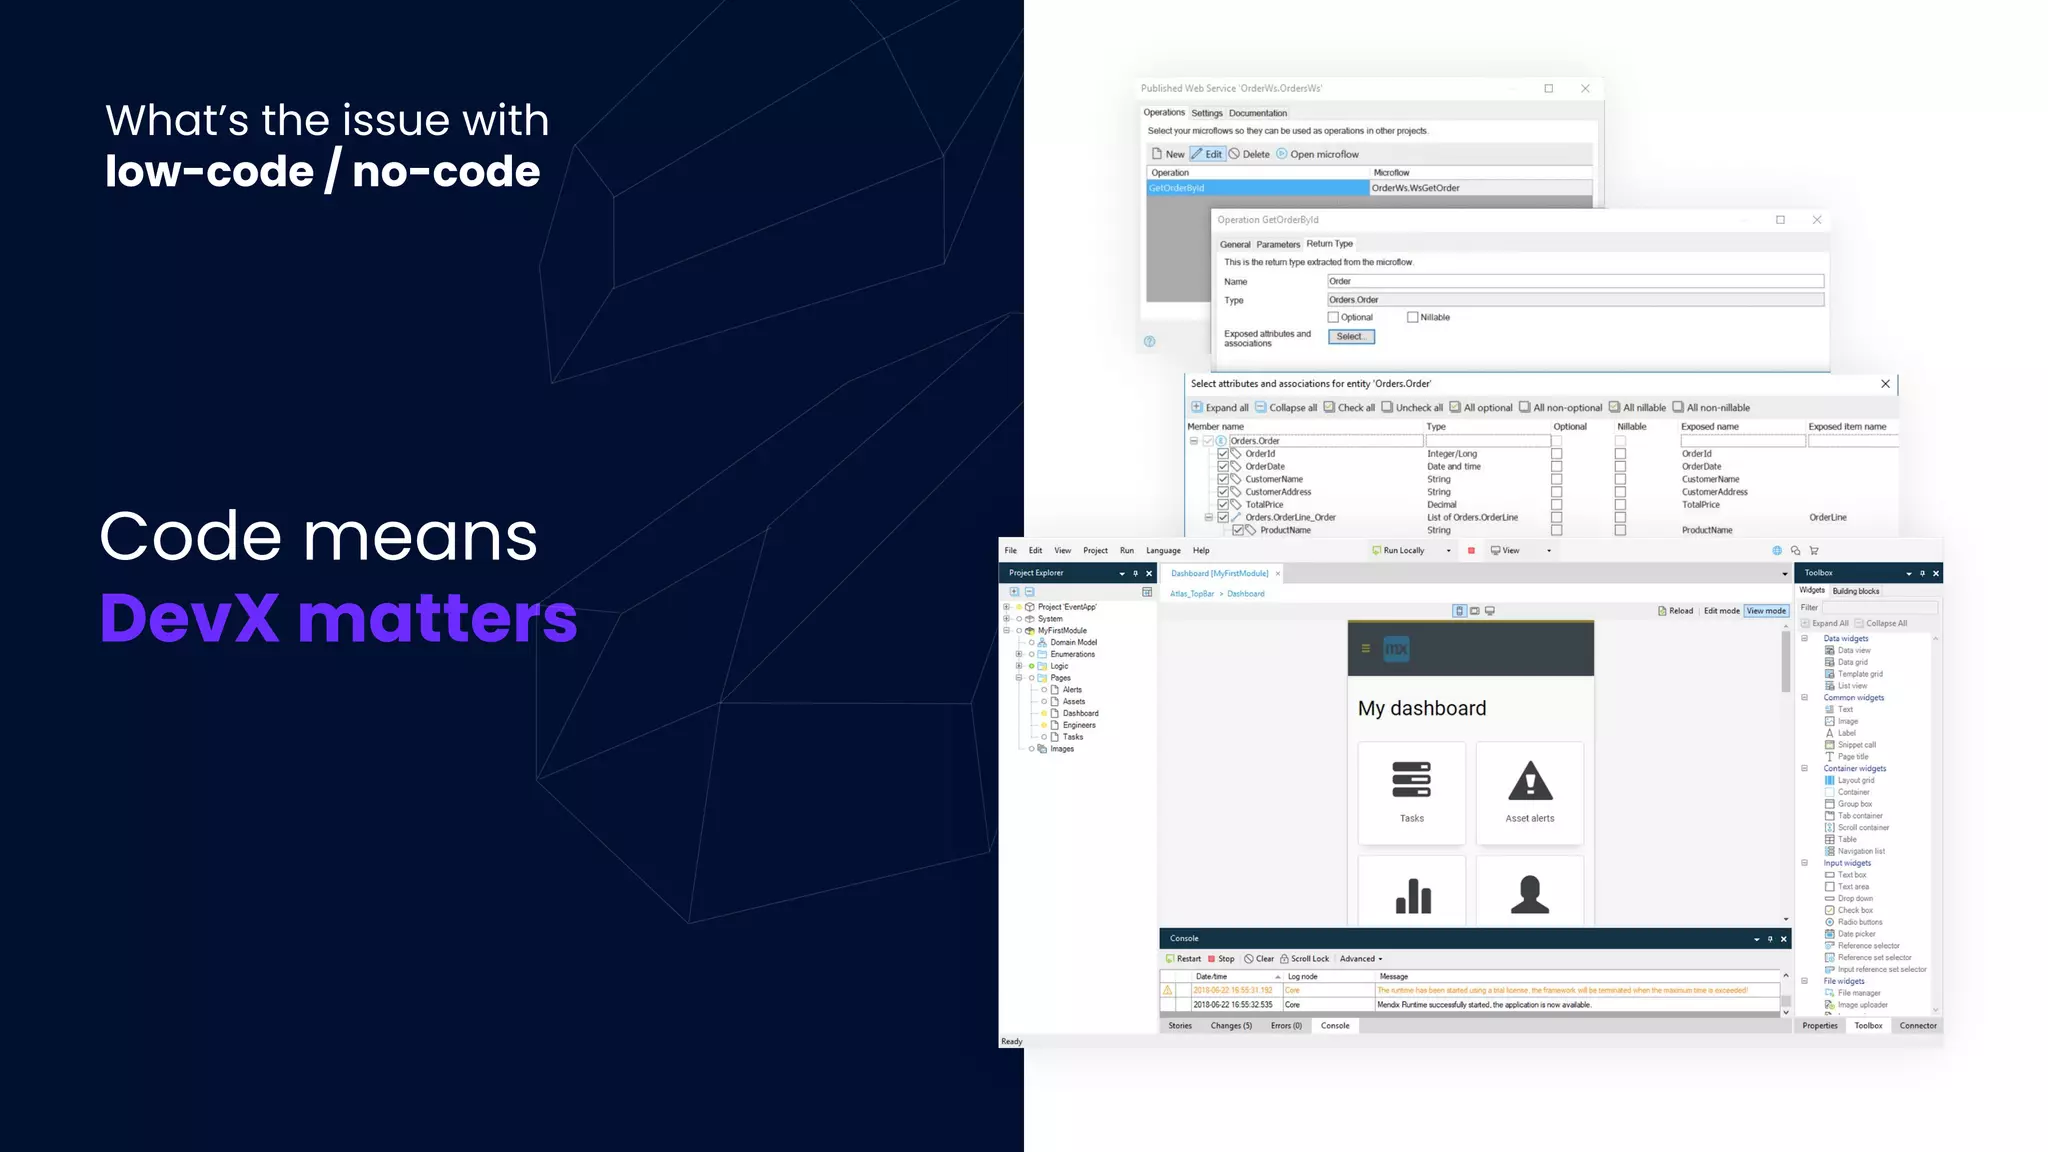
Task: Open the Project menu
Action: click(1095, 551)
